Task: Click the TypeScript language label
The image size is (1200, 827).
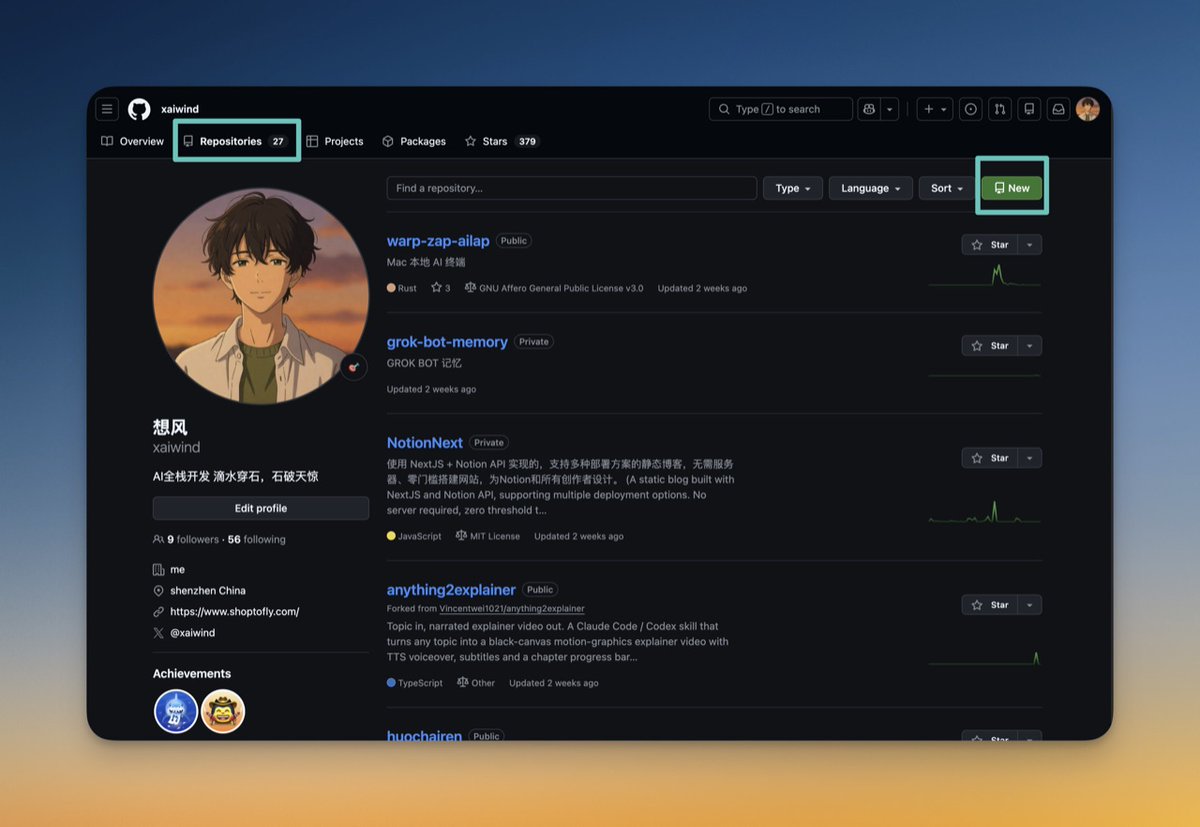Action: [420, 683]
